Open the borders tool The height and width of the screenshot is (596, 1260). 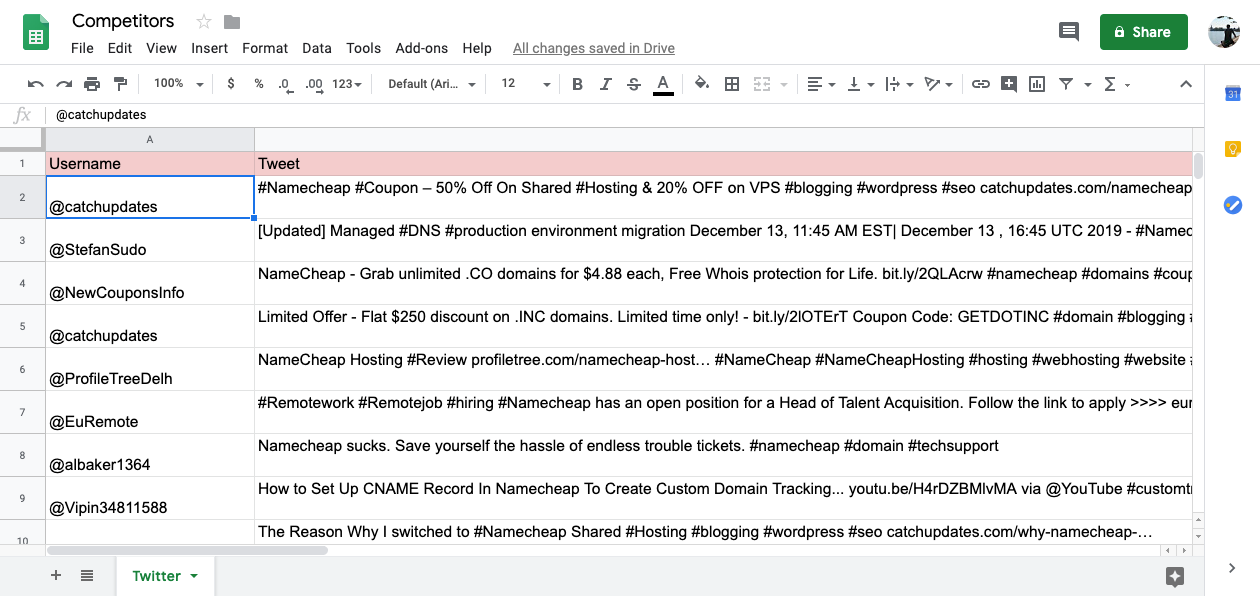[732, 84]
